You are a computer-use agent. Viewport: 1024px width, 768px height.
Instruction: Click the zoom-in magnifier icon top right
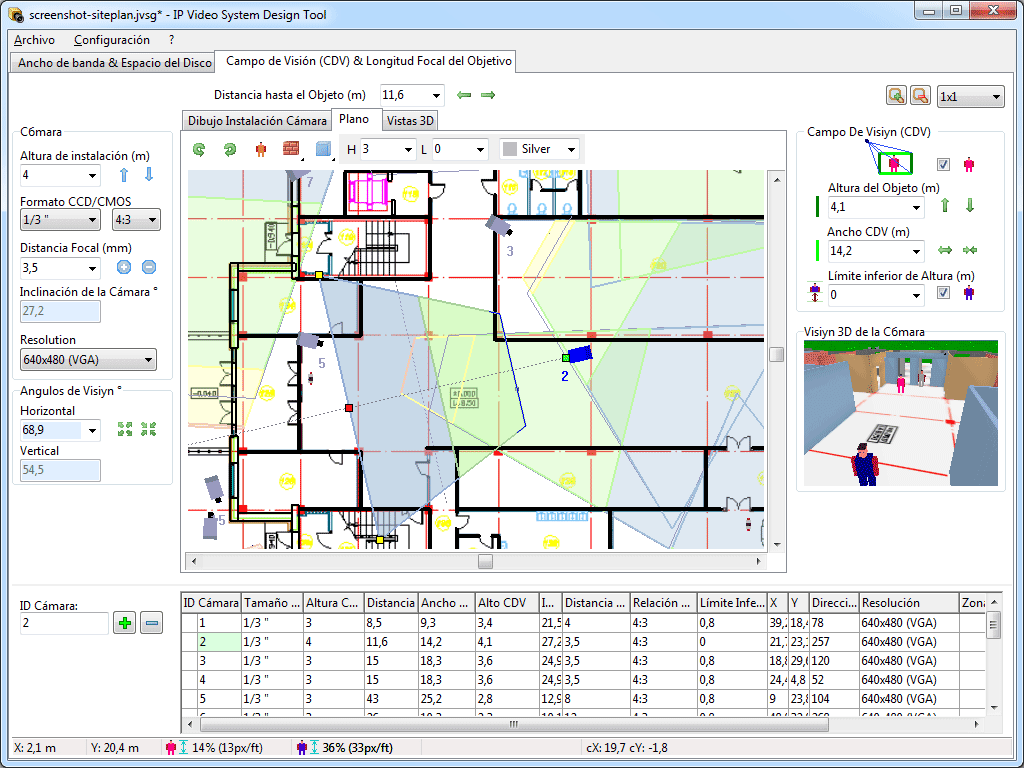point(895,95)
